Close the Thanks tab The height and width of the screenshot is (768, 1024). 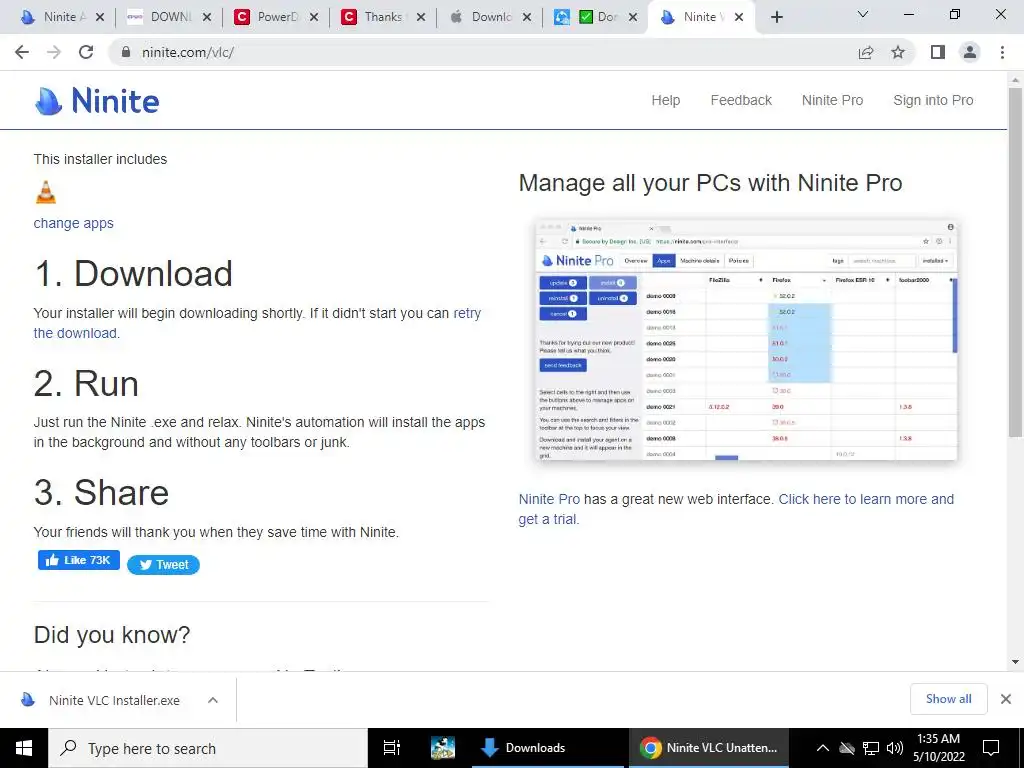click(x=421, y=17)
